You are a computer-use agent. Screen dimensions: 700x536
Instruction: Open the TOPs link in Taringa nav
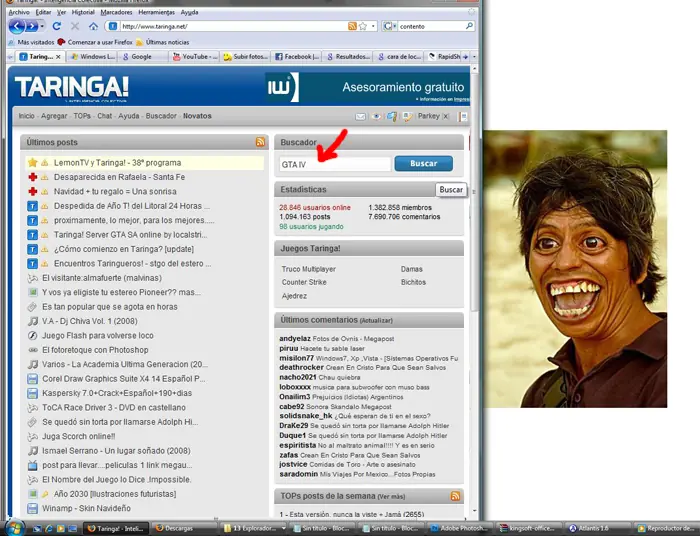click(x=82, y=116)
